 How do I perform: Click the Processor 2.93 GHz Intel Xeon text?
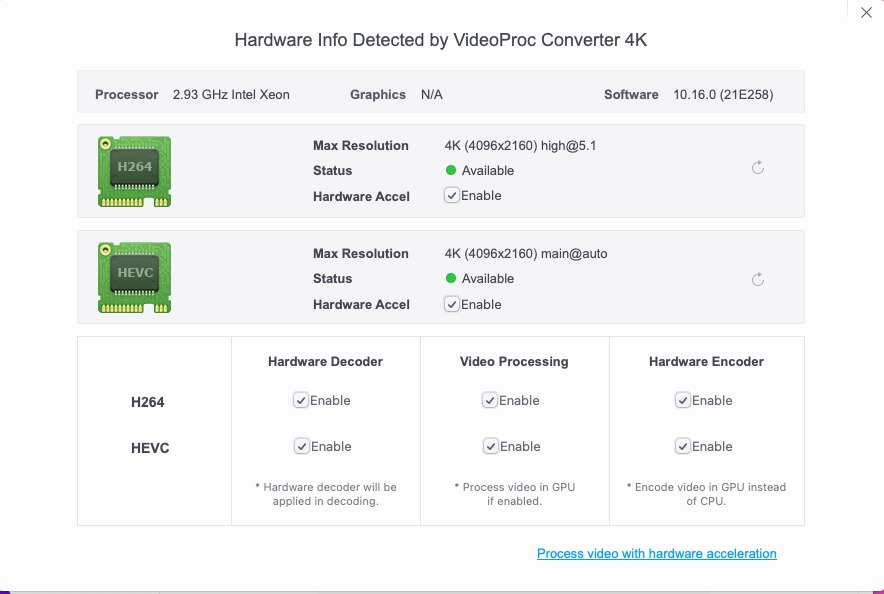(x=231, y=95)
